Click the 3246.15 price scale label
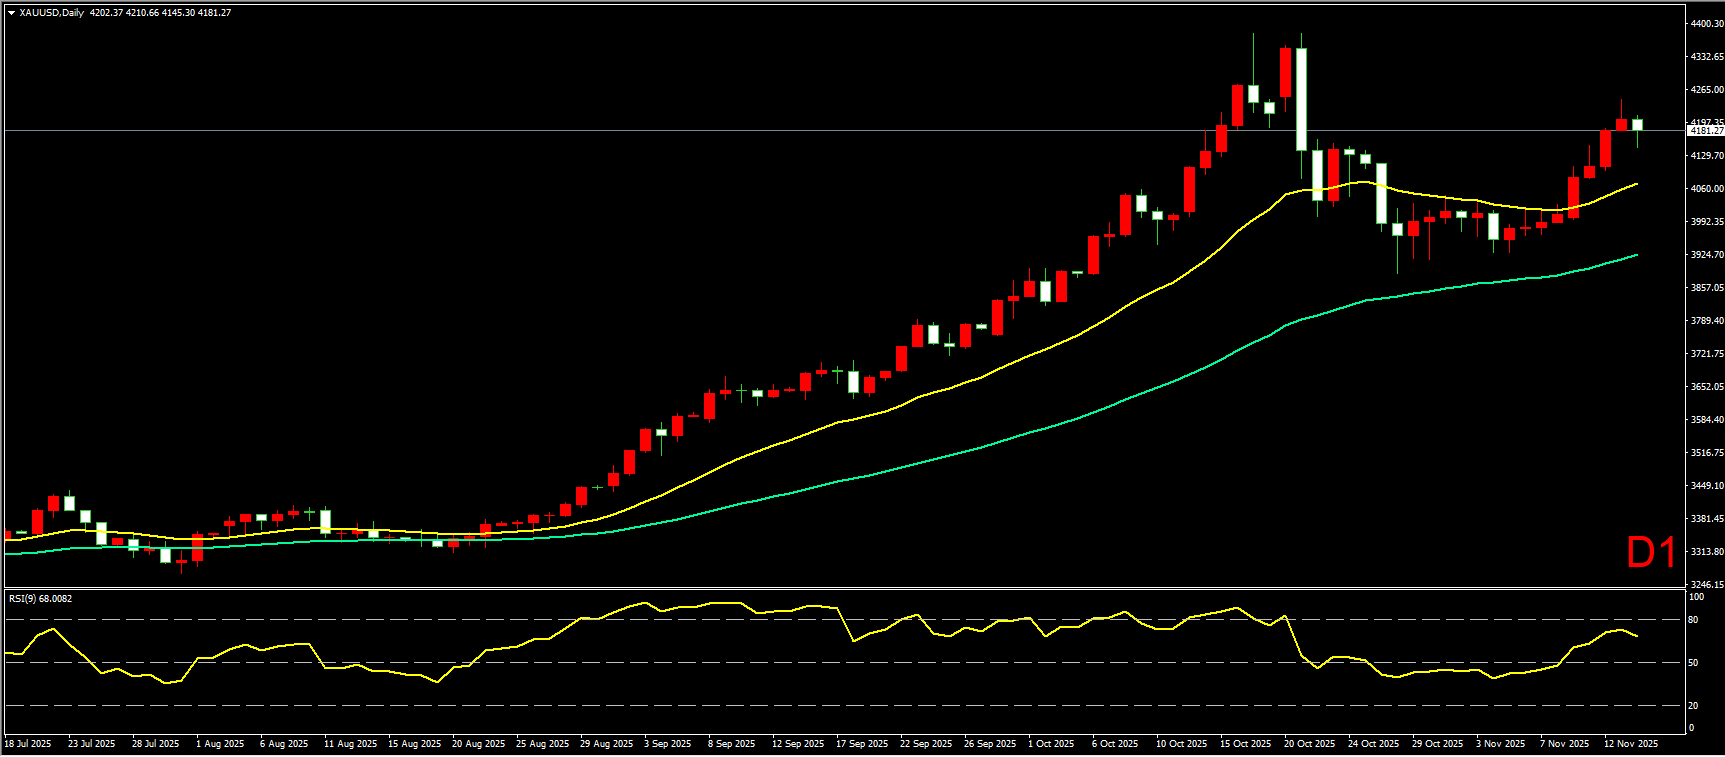The image size is (1725, 757). point(1706,584)
